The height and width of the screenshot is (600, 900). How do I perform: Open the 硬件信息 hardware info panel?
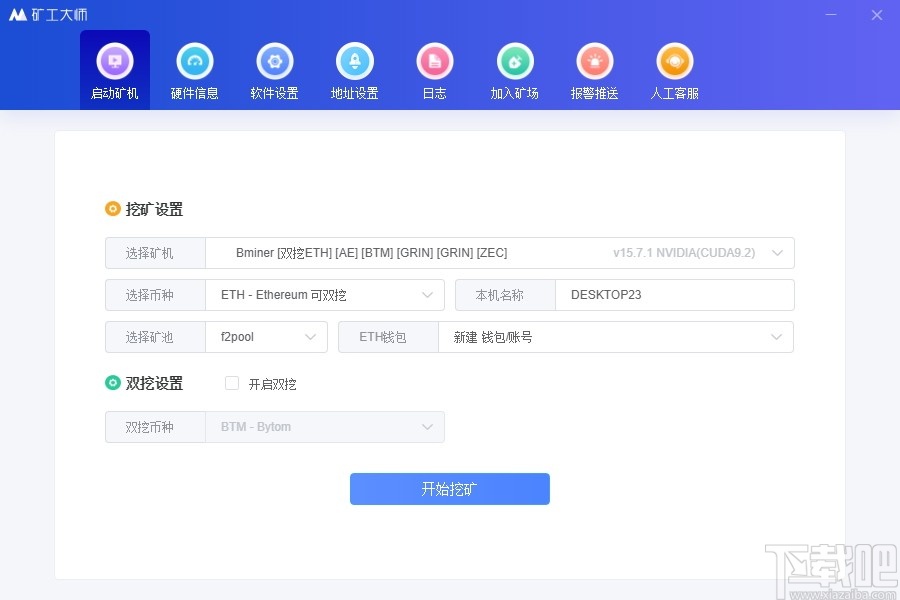[194, 61]
